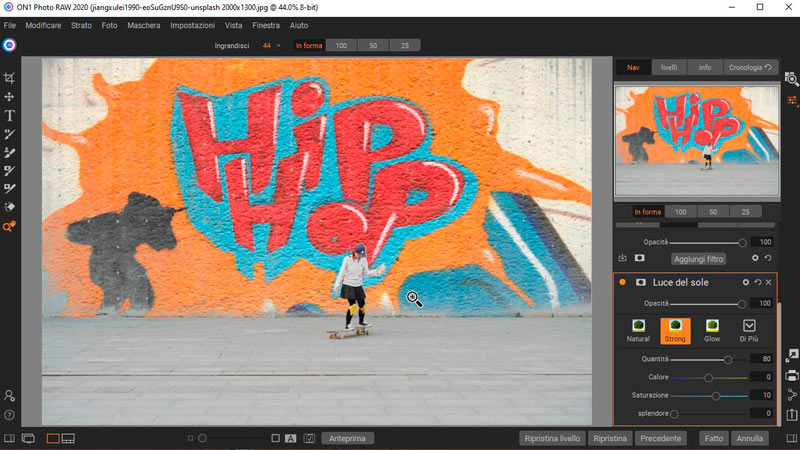Choose the Glow style preset

click(x=712, y=331)
